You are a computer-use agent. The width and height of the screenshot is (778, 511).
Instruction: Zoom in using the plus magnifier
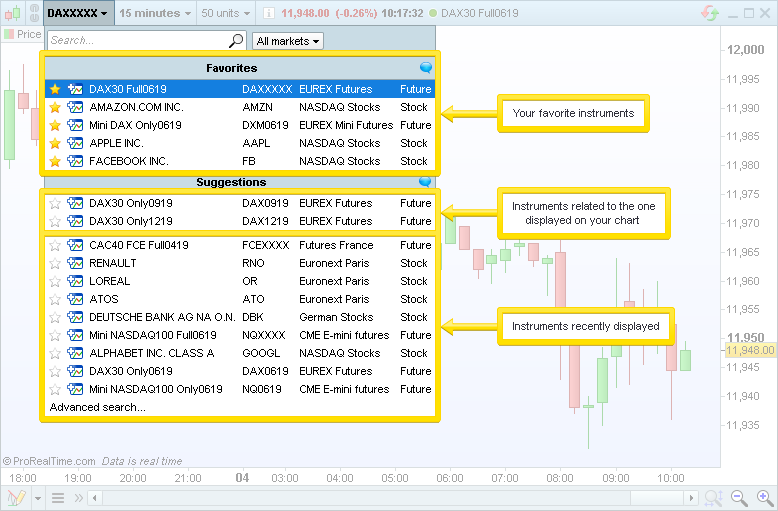(x=765, y=497)
